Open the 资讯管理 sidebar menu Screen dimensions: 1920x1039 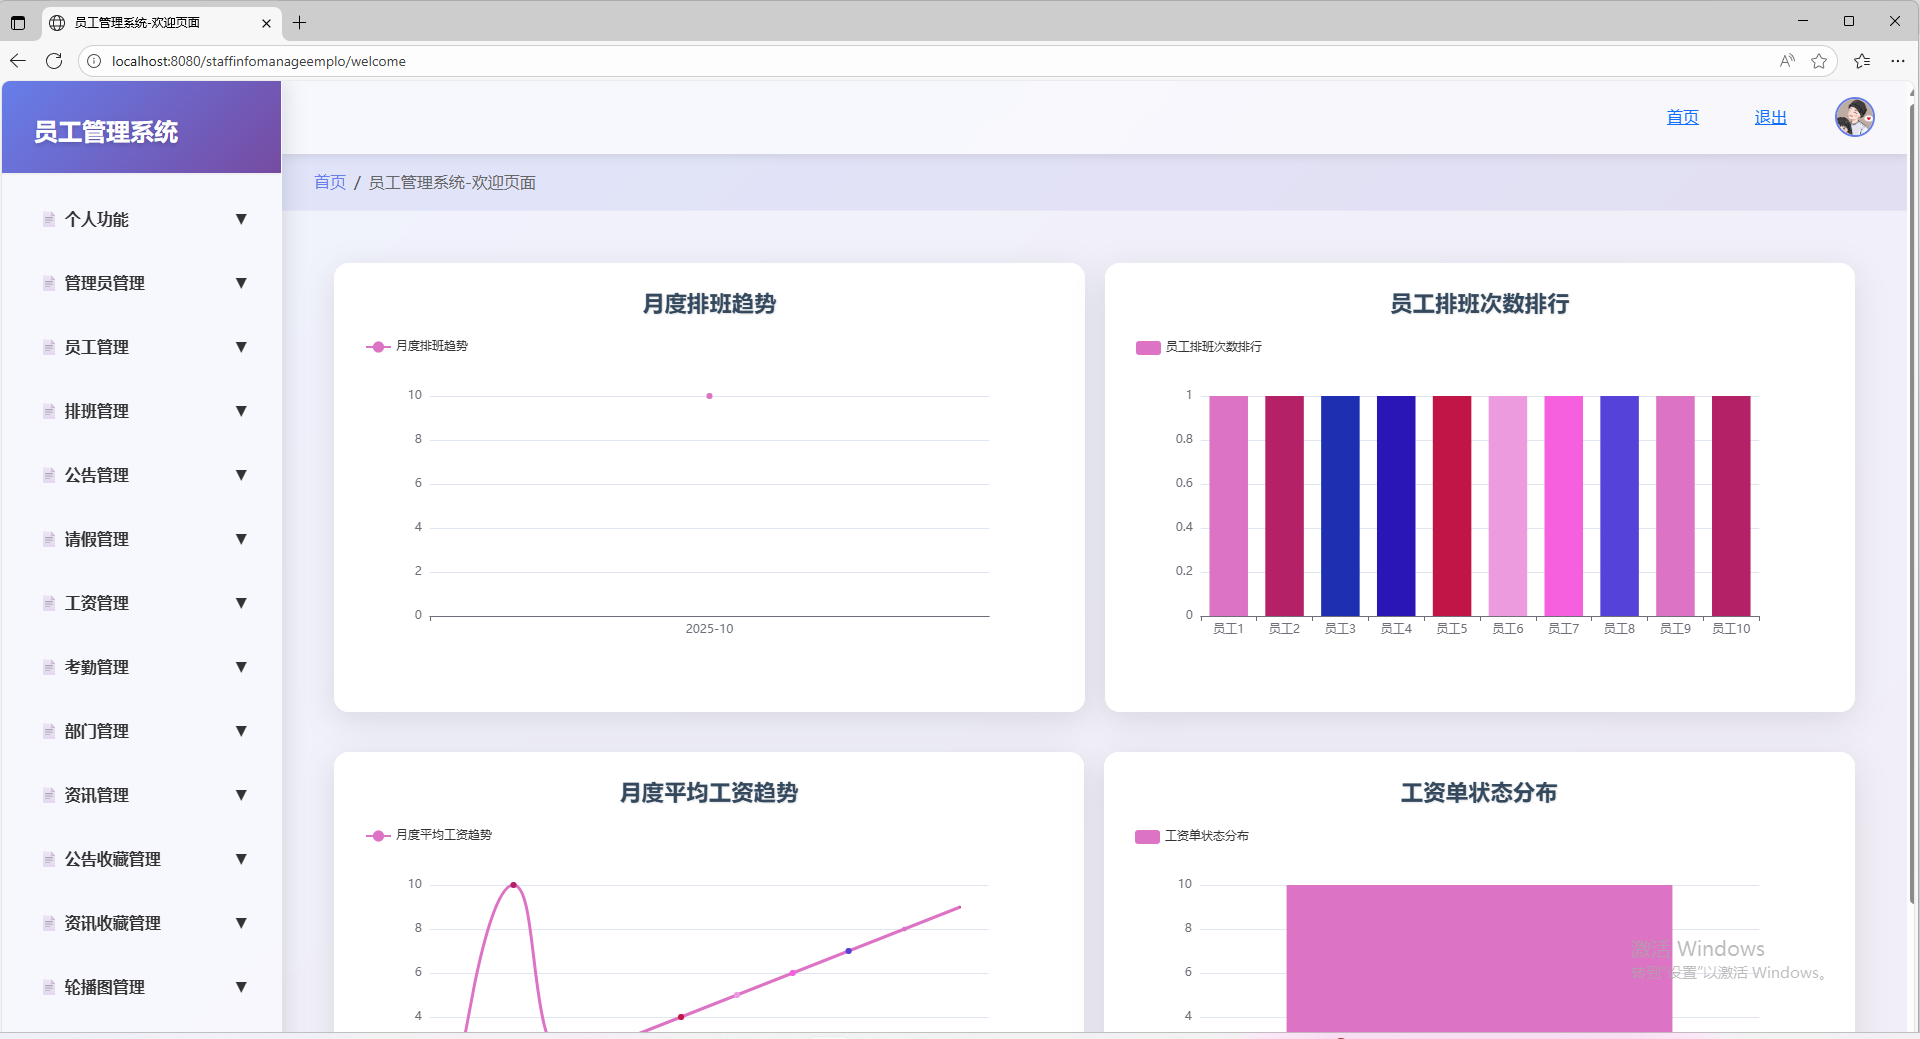(142, 795)
